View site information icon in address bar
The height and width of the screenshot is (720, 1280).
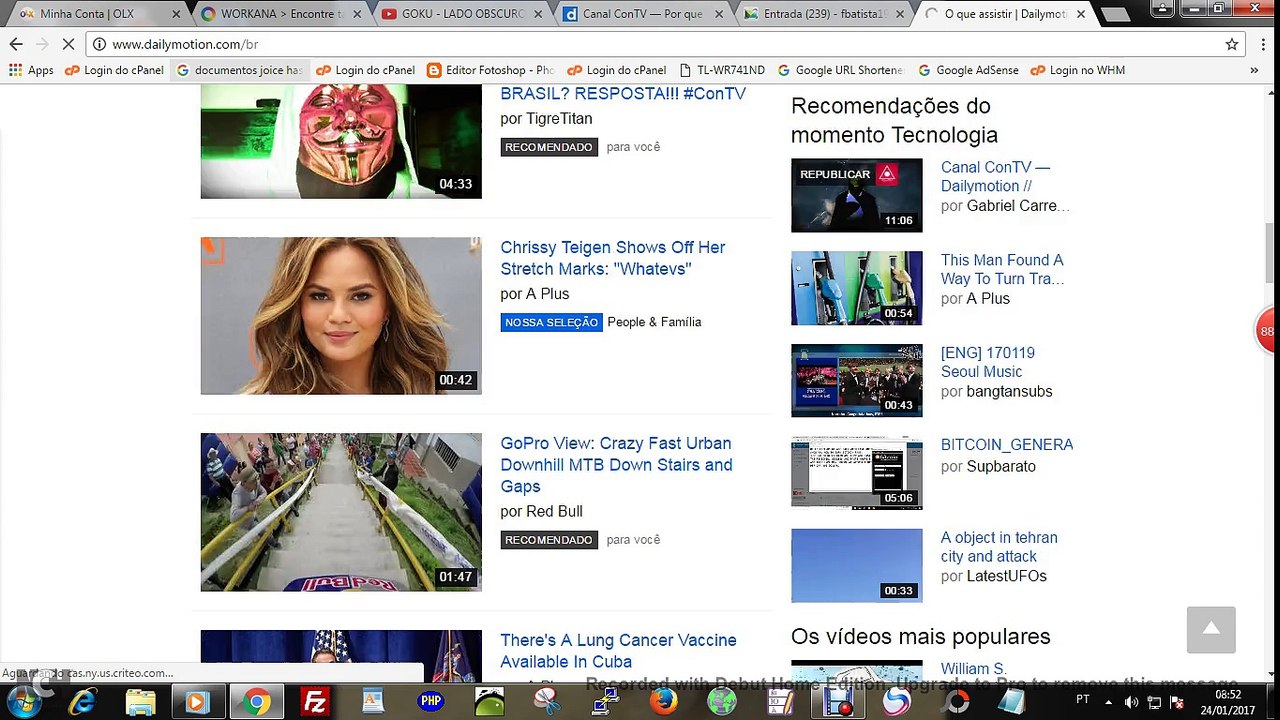99,44
